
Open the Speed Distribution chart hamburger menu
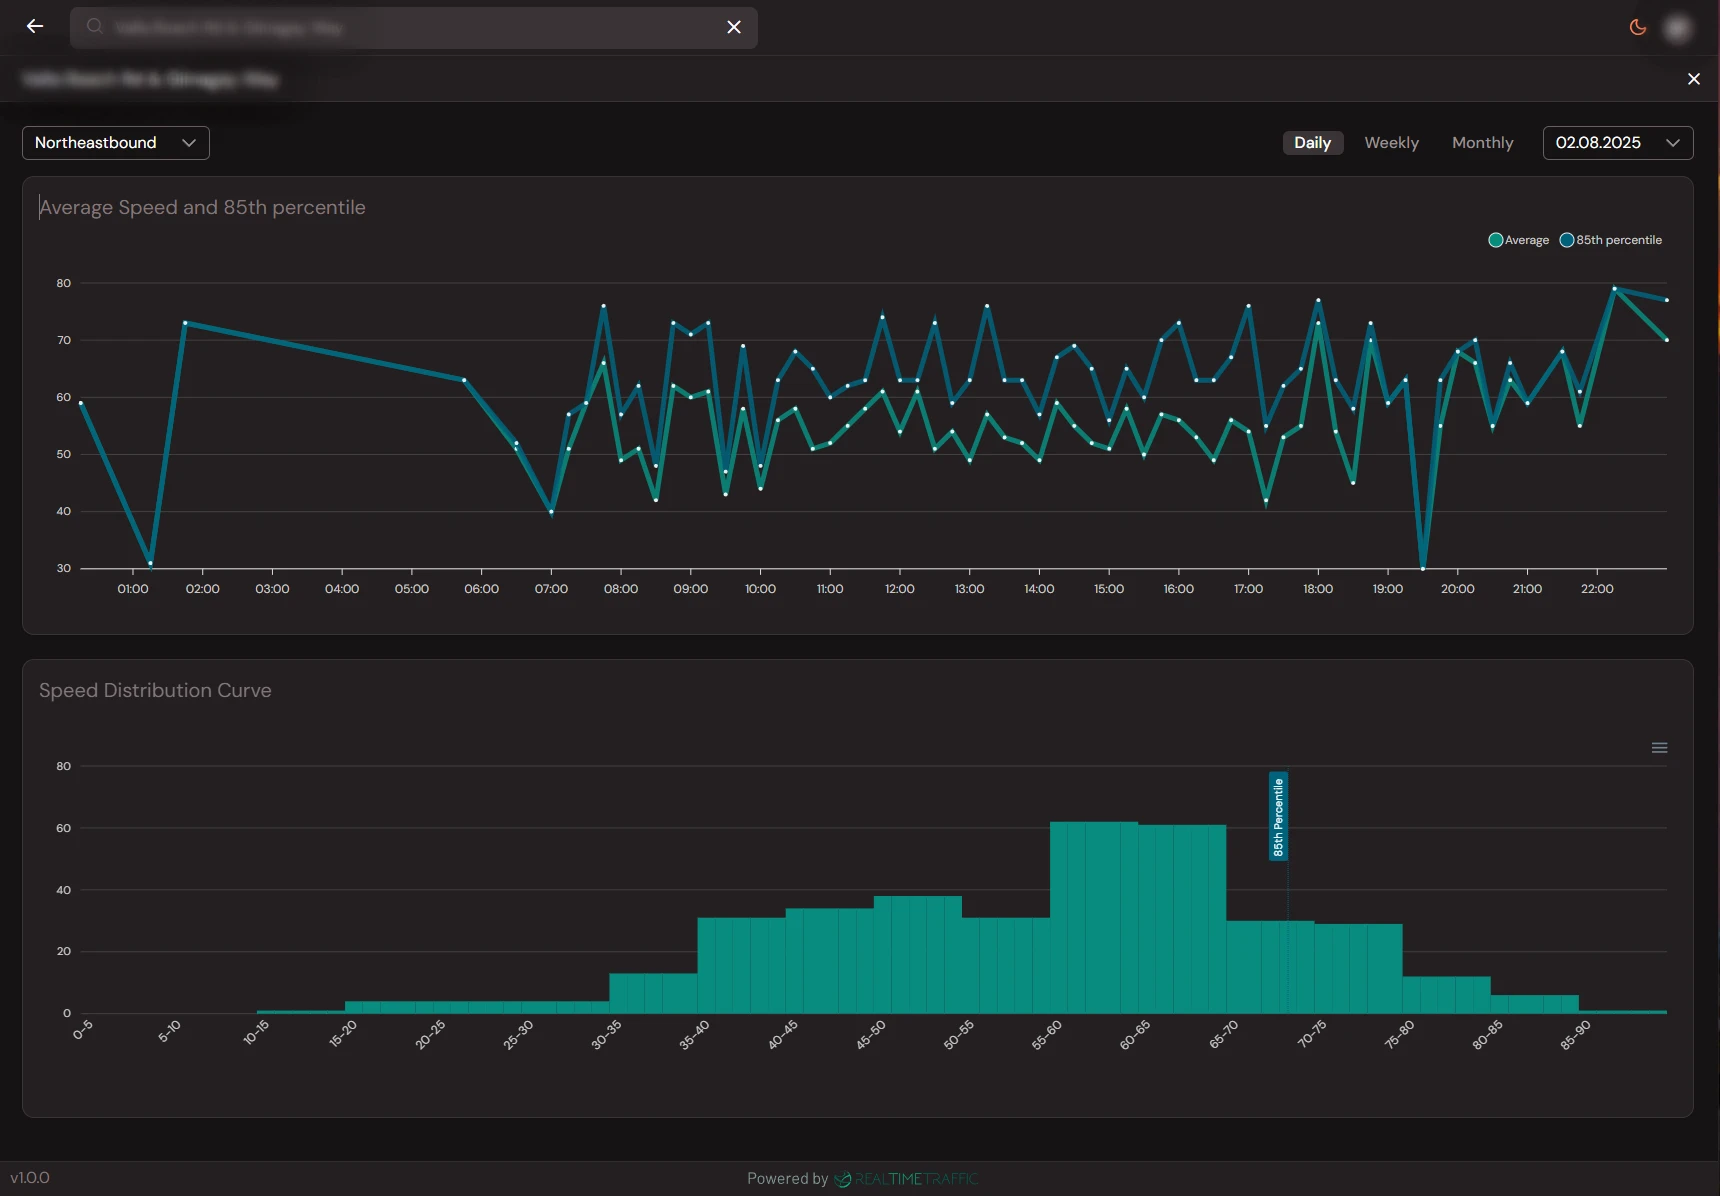(x=1659, y=748)
